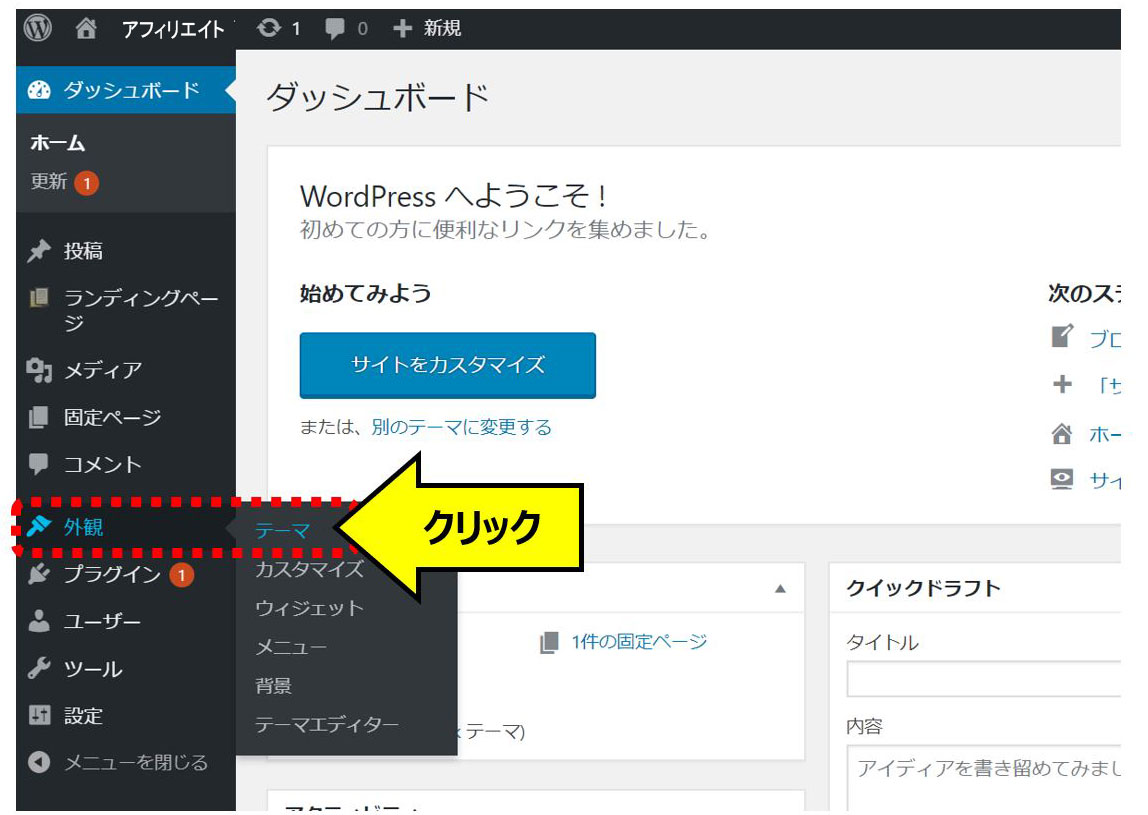1148x815 pixels.
Task: Click the orange badge beside 更新
Action: point(86,183)
